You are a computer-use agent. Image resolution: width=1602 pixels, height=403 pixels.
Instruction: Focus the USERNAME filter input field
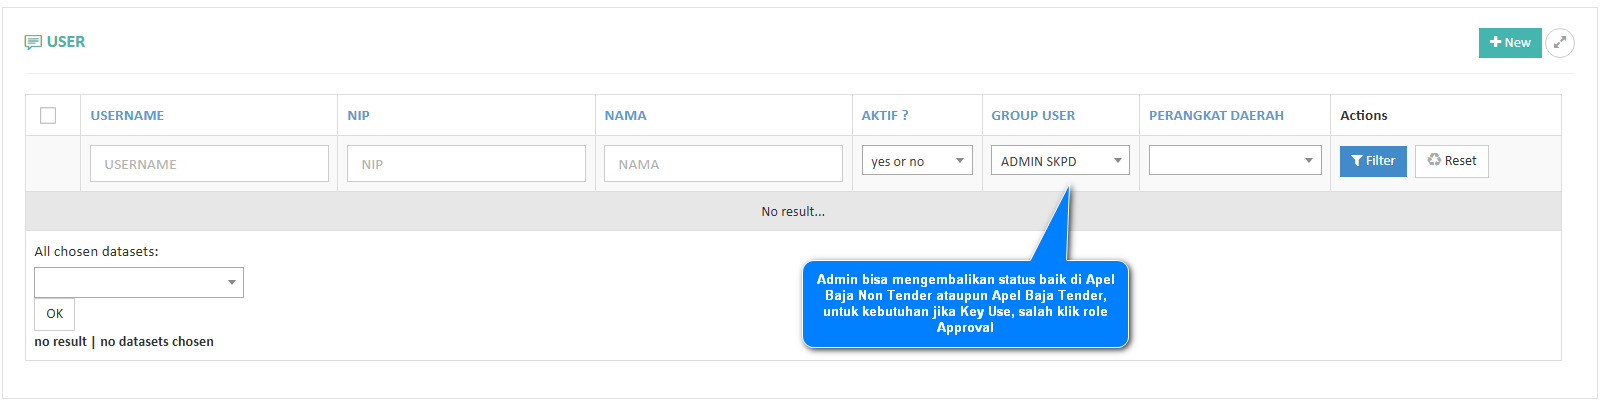click(209, 164)
